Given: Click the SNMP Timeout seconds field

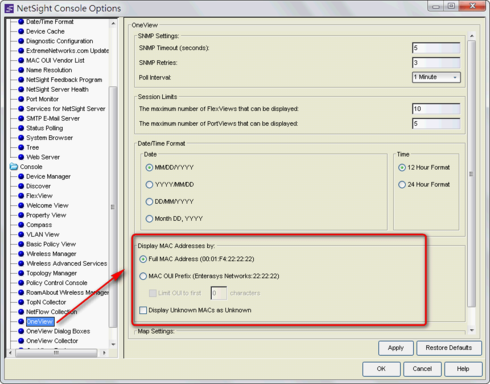Looking at the screenshot, I should pos(436,48).
